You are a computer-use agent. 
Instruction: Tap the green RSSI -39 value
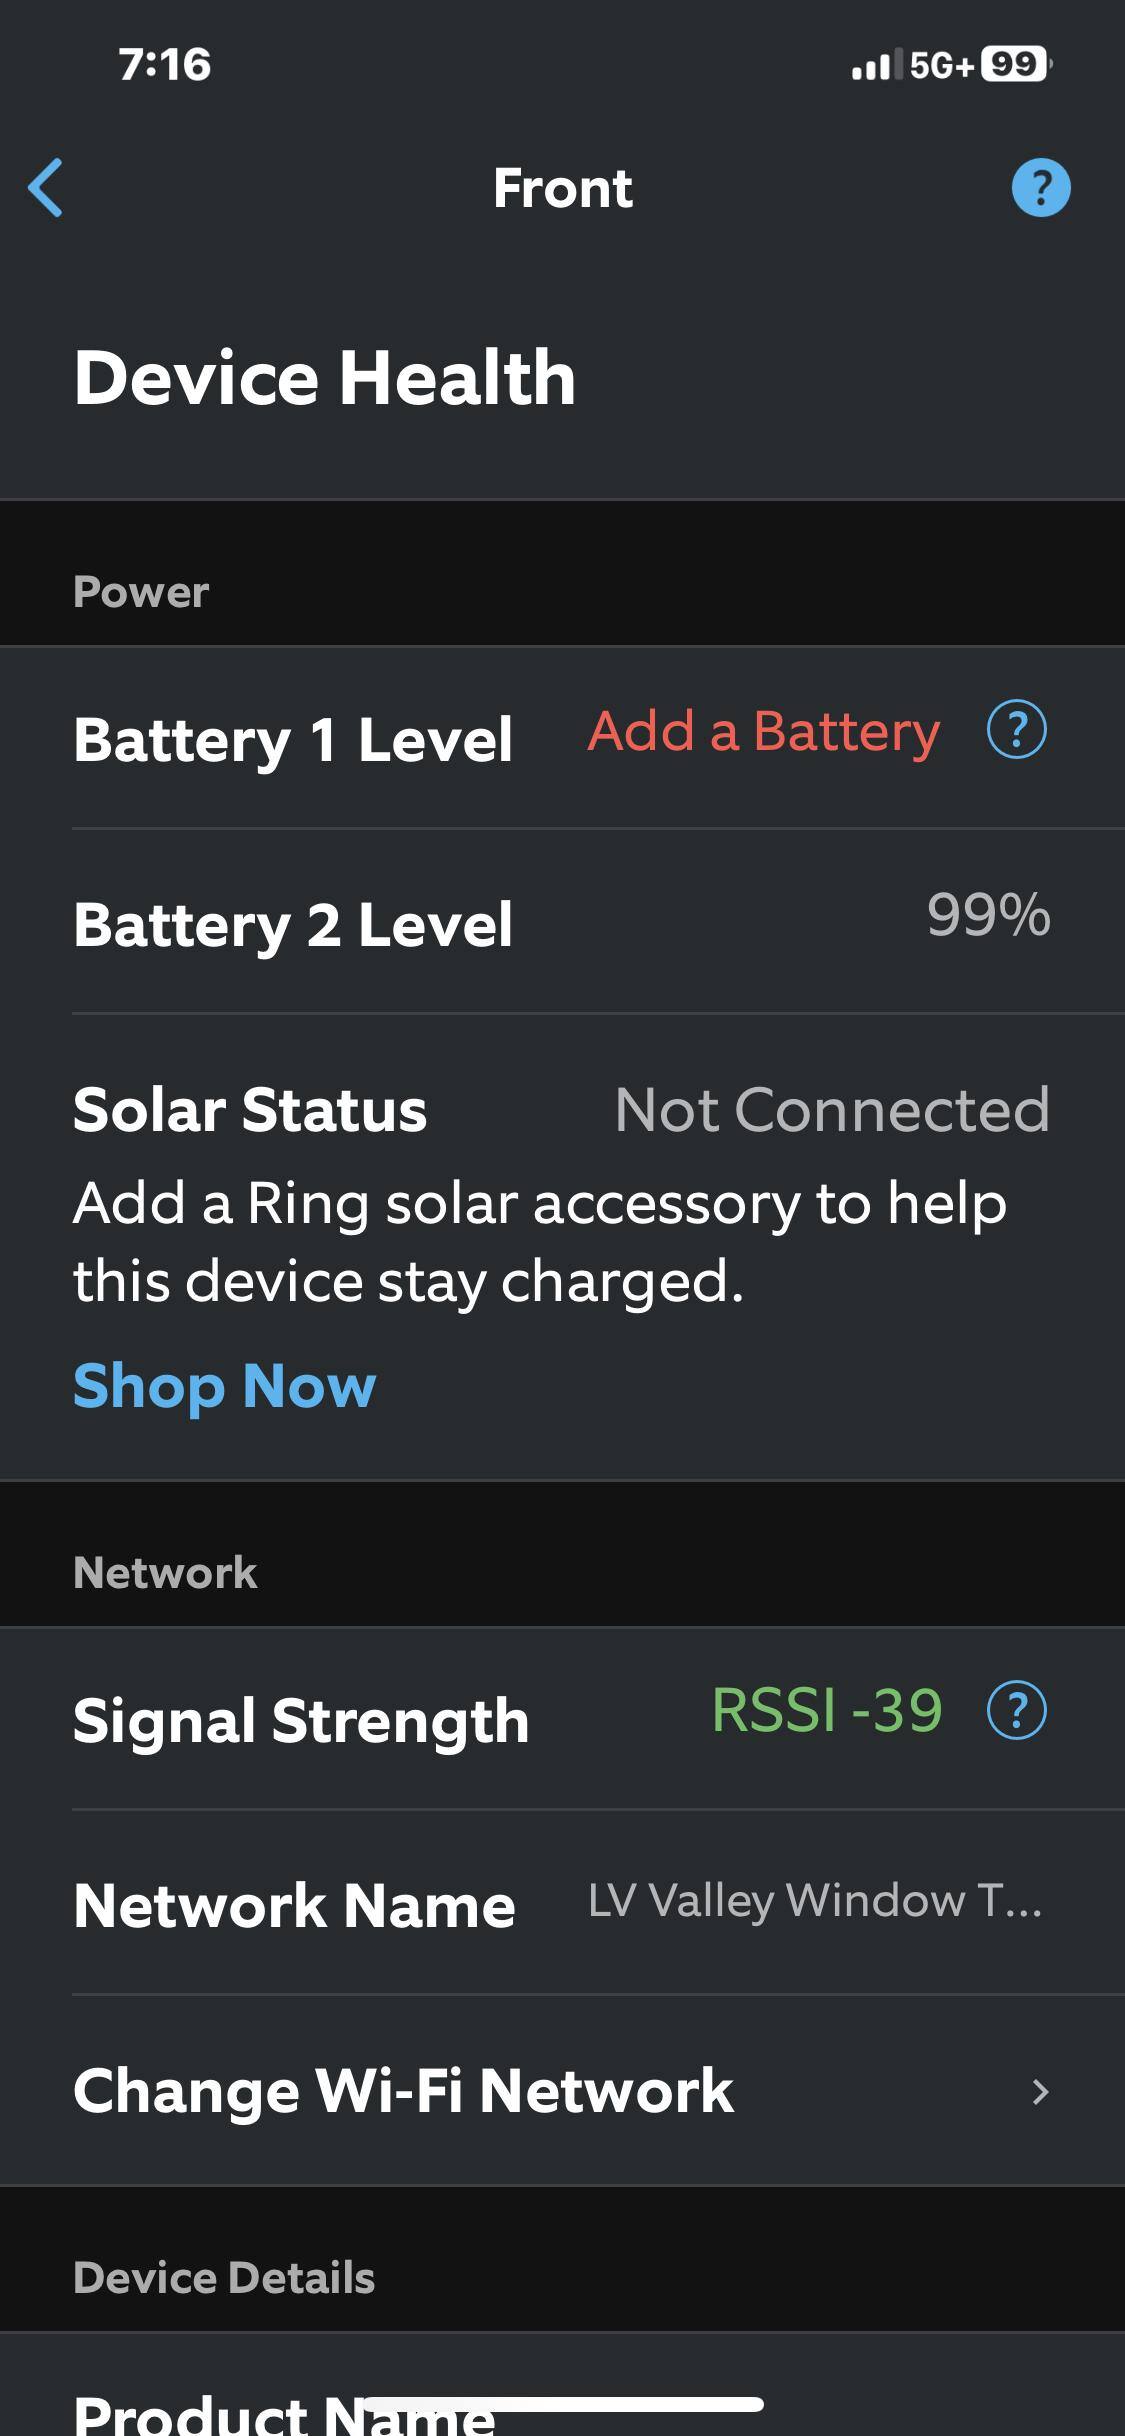click(x=827, y=1710)
